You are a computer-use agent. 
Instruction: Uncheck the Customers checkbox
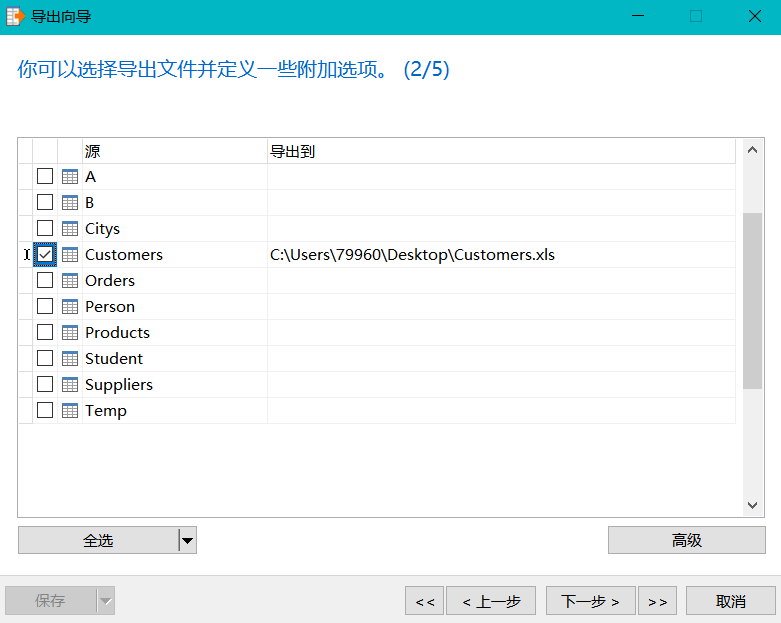click(x=45, y=254)
